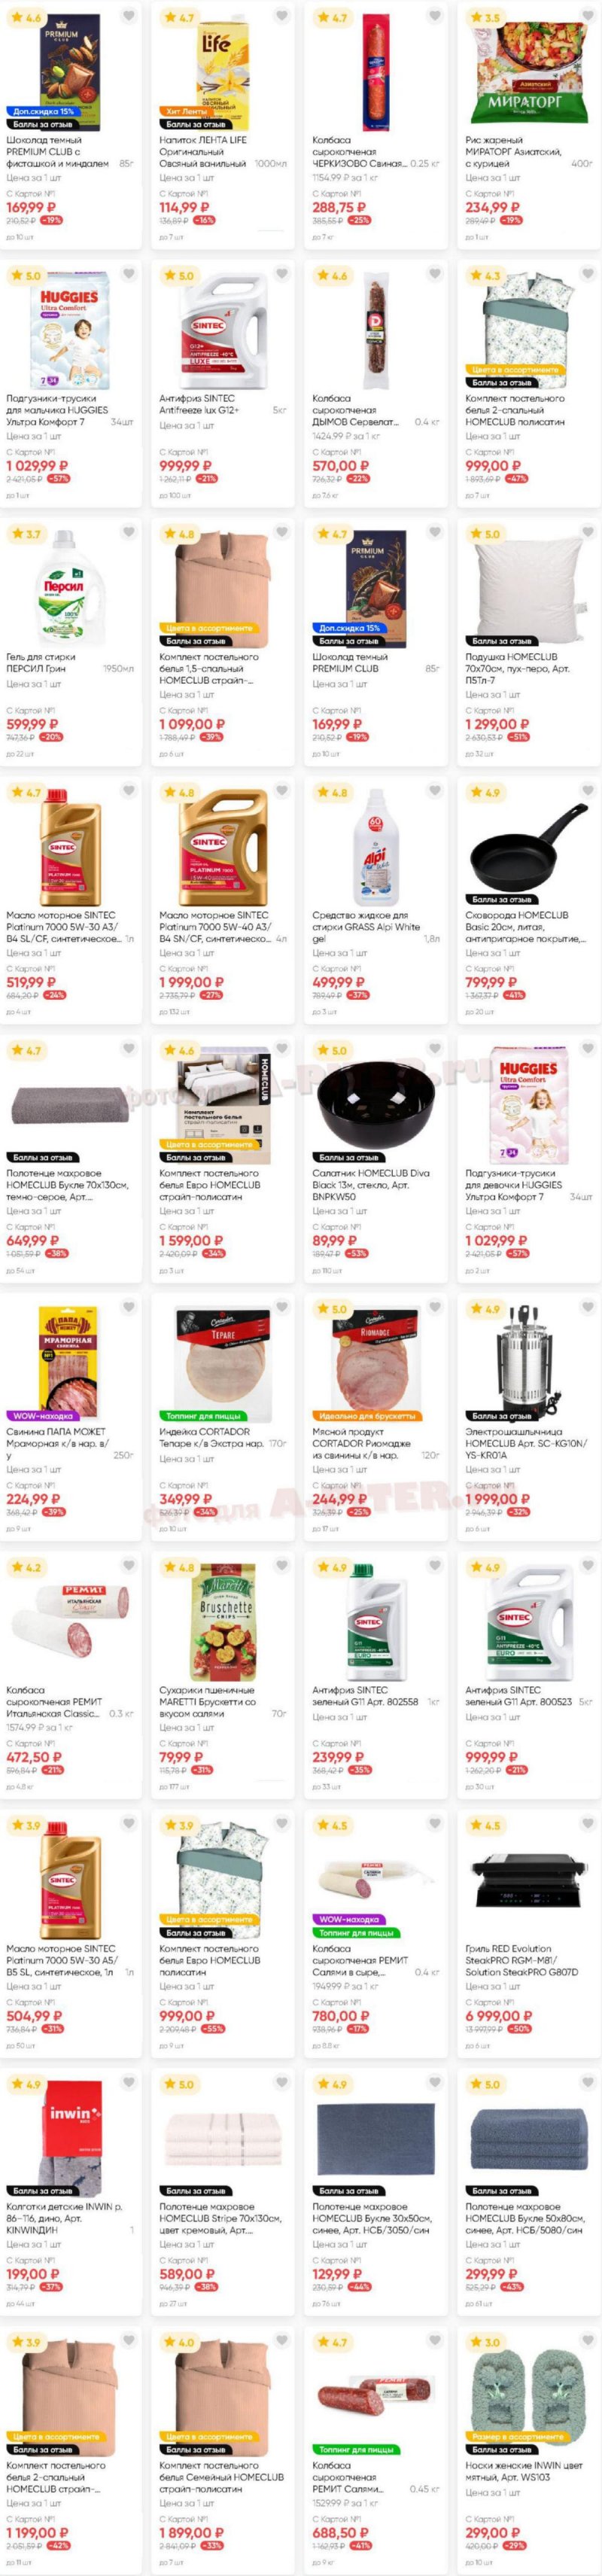Image resolution: width=602 pixels, height=2576 pixels.
Task: Open Салатник HOMECLUB Diva Black product link
Action: 370,1184
